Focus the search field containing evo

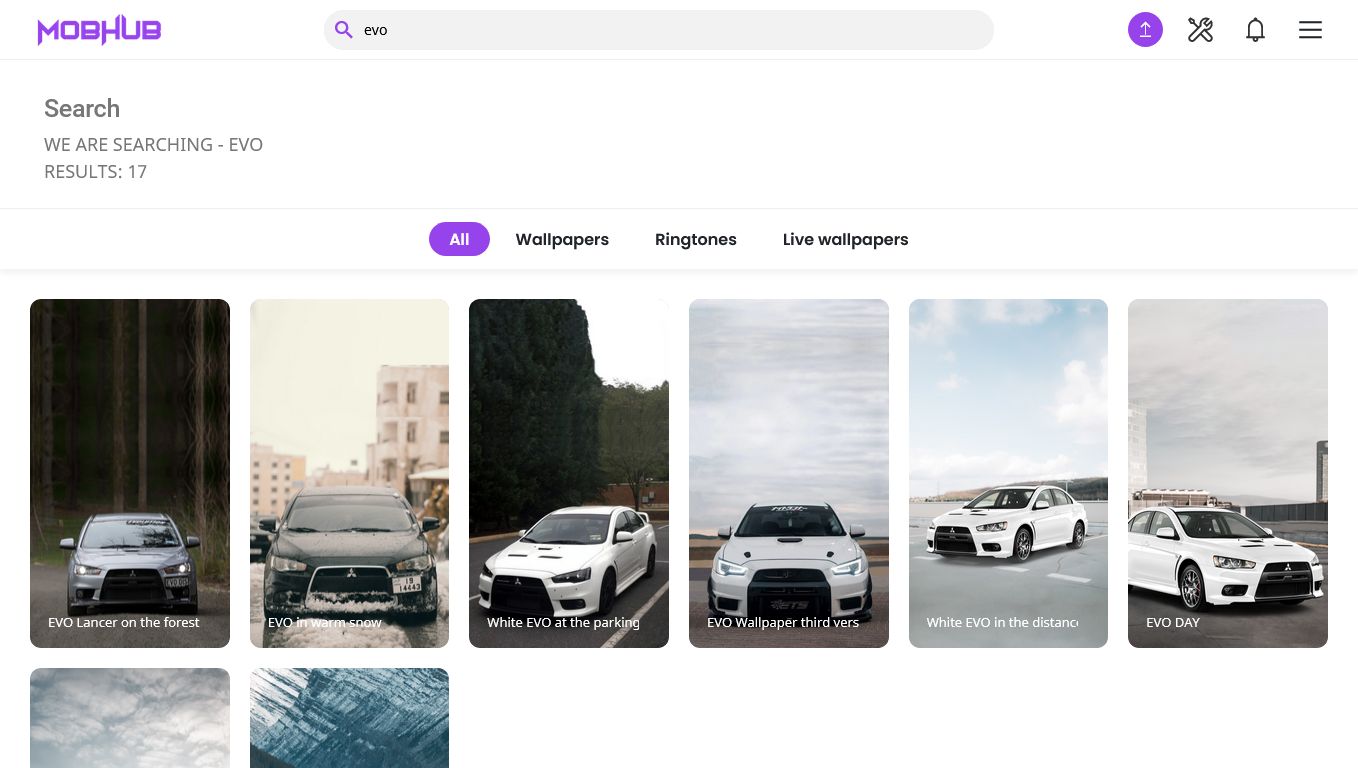[x=659, y=30]
